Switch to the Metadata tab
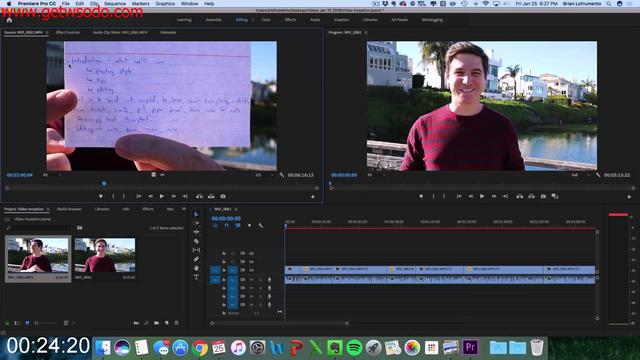The width and height of the screenshot is (640, 360). pyautogui.click(x=168, y=32)
